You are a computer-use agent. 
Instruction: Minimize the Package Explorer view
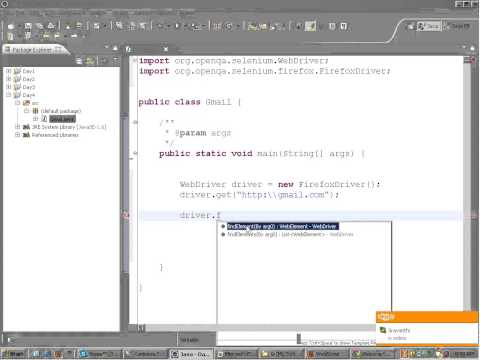pos(107,48)
